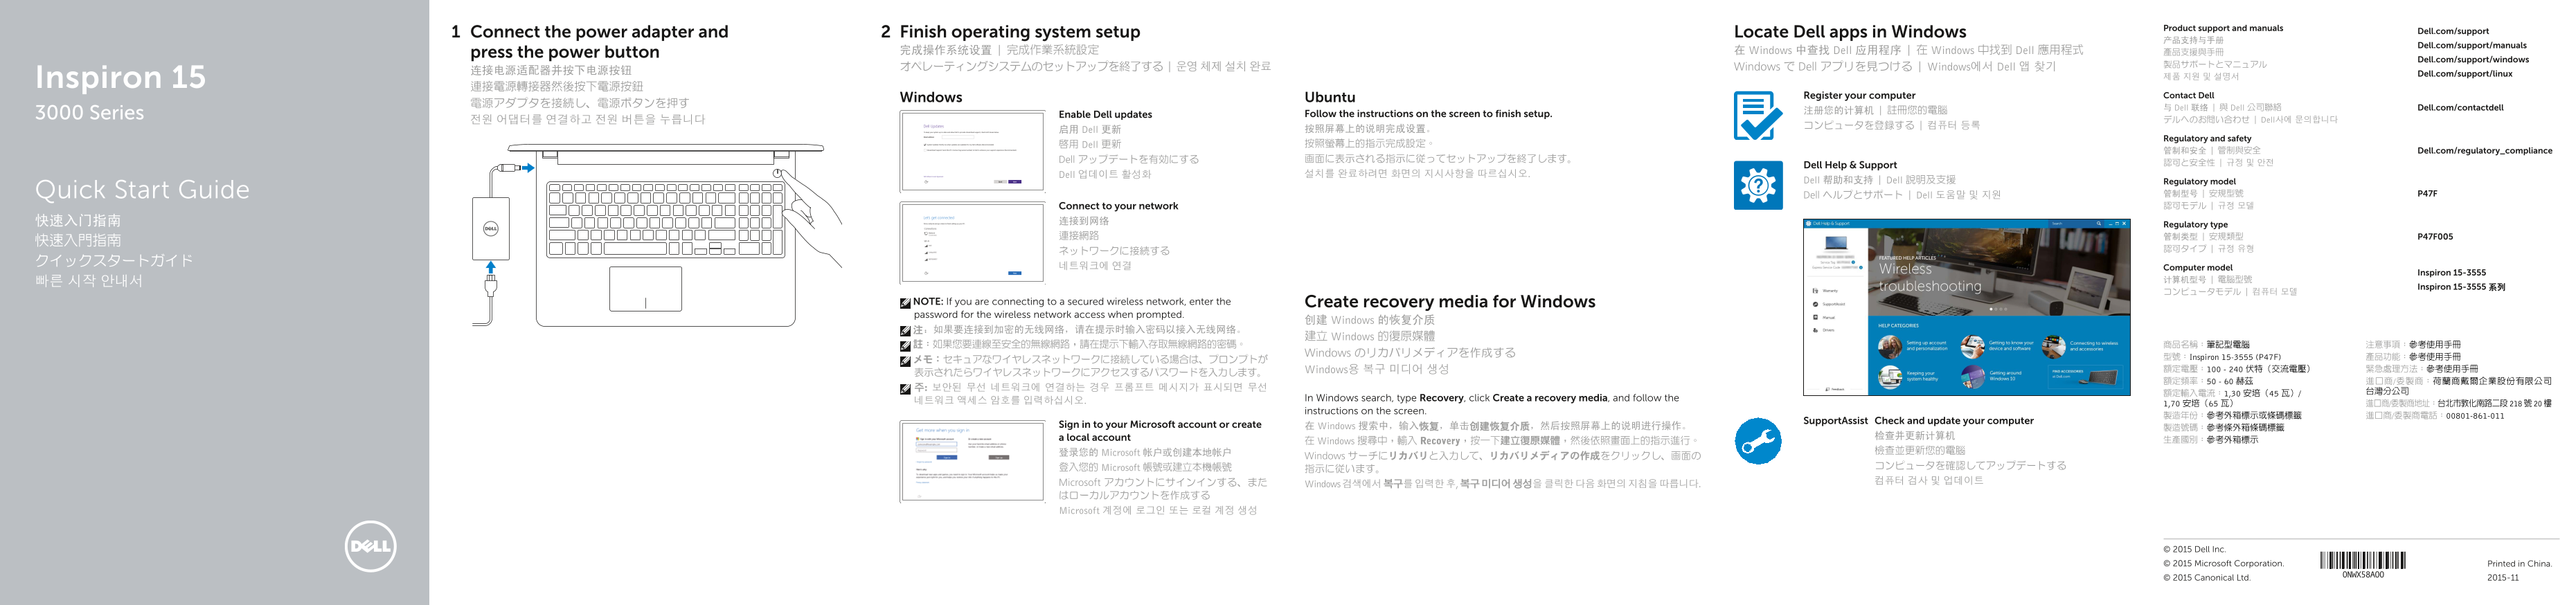Click the 'Ubuntu' section heading
This screenshot has height=605, width=2576.
click(1330, 97)
